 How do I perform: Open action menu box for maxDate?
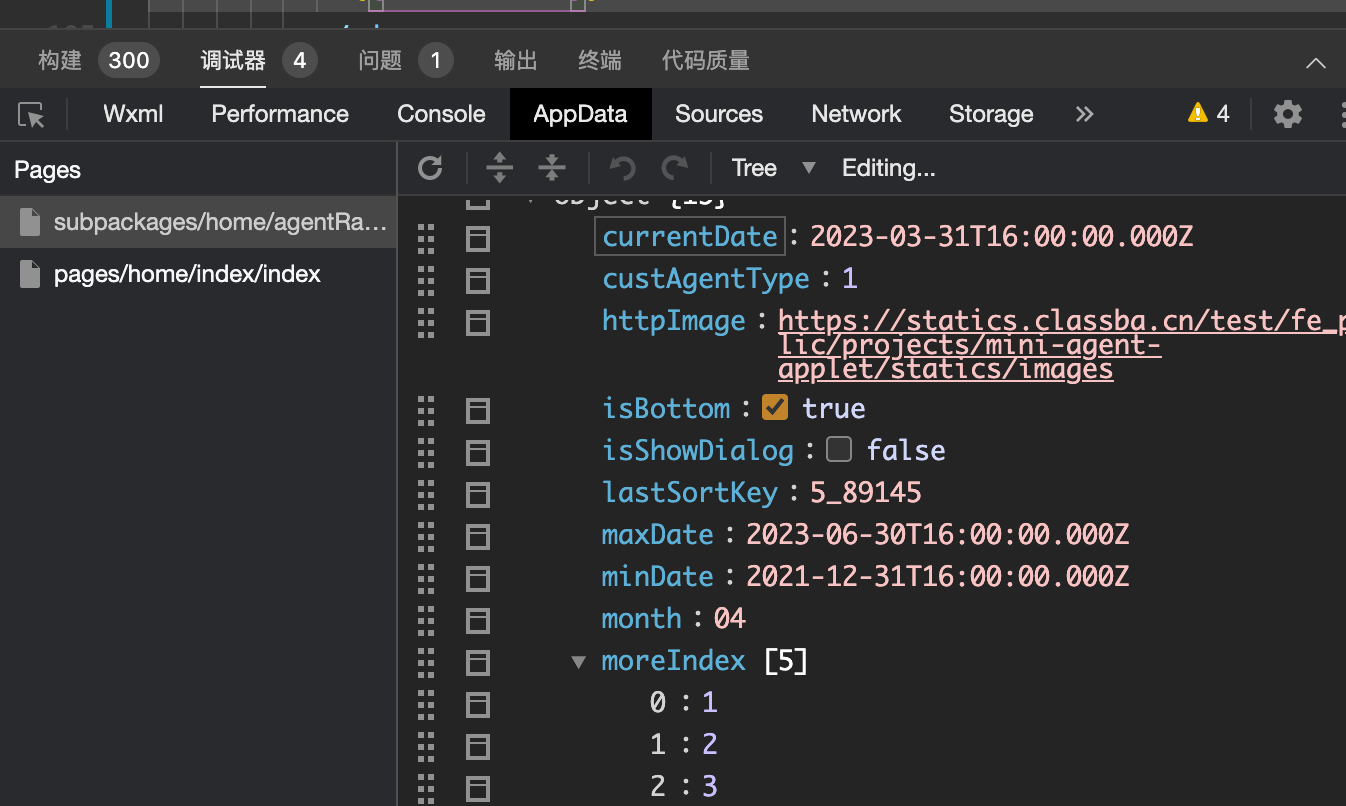click(x=478, y=536)
